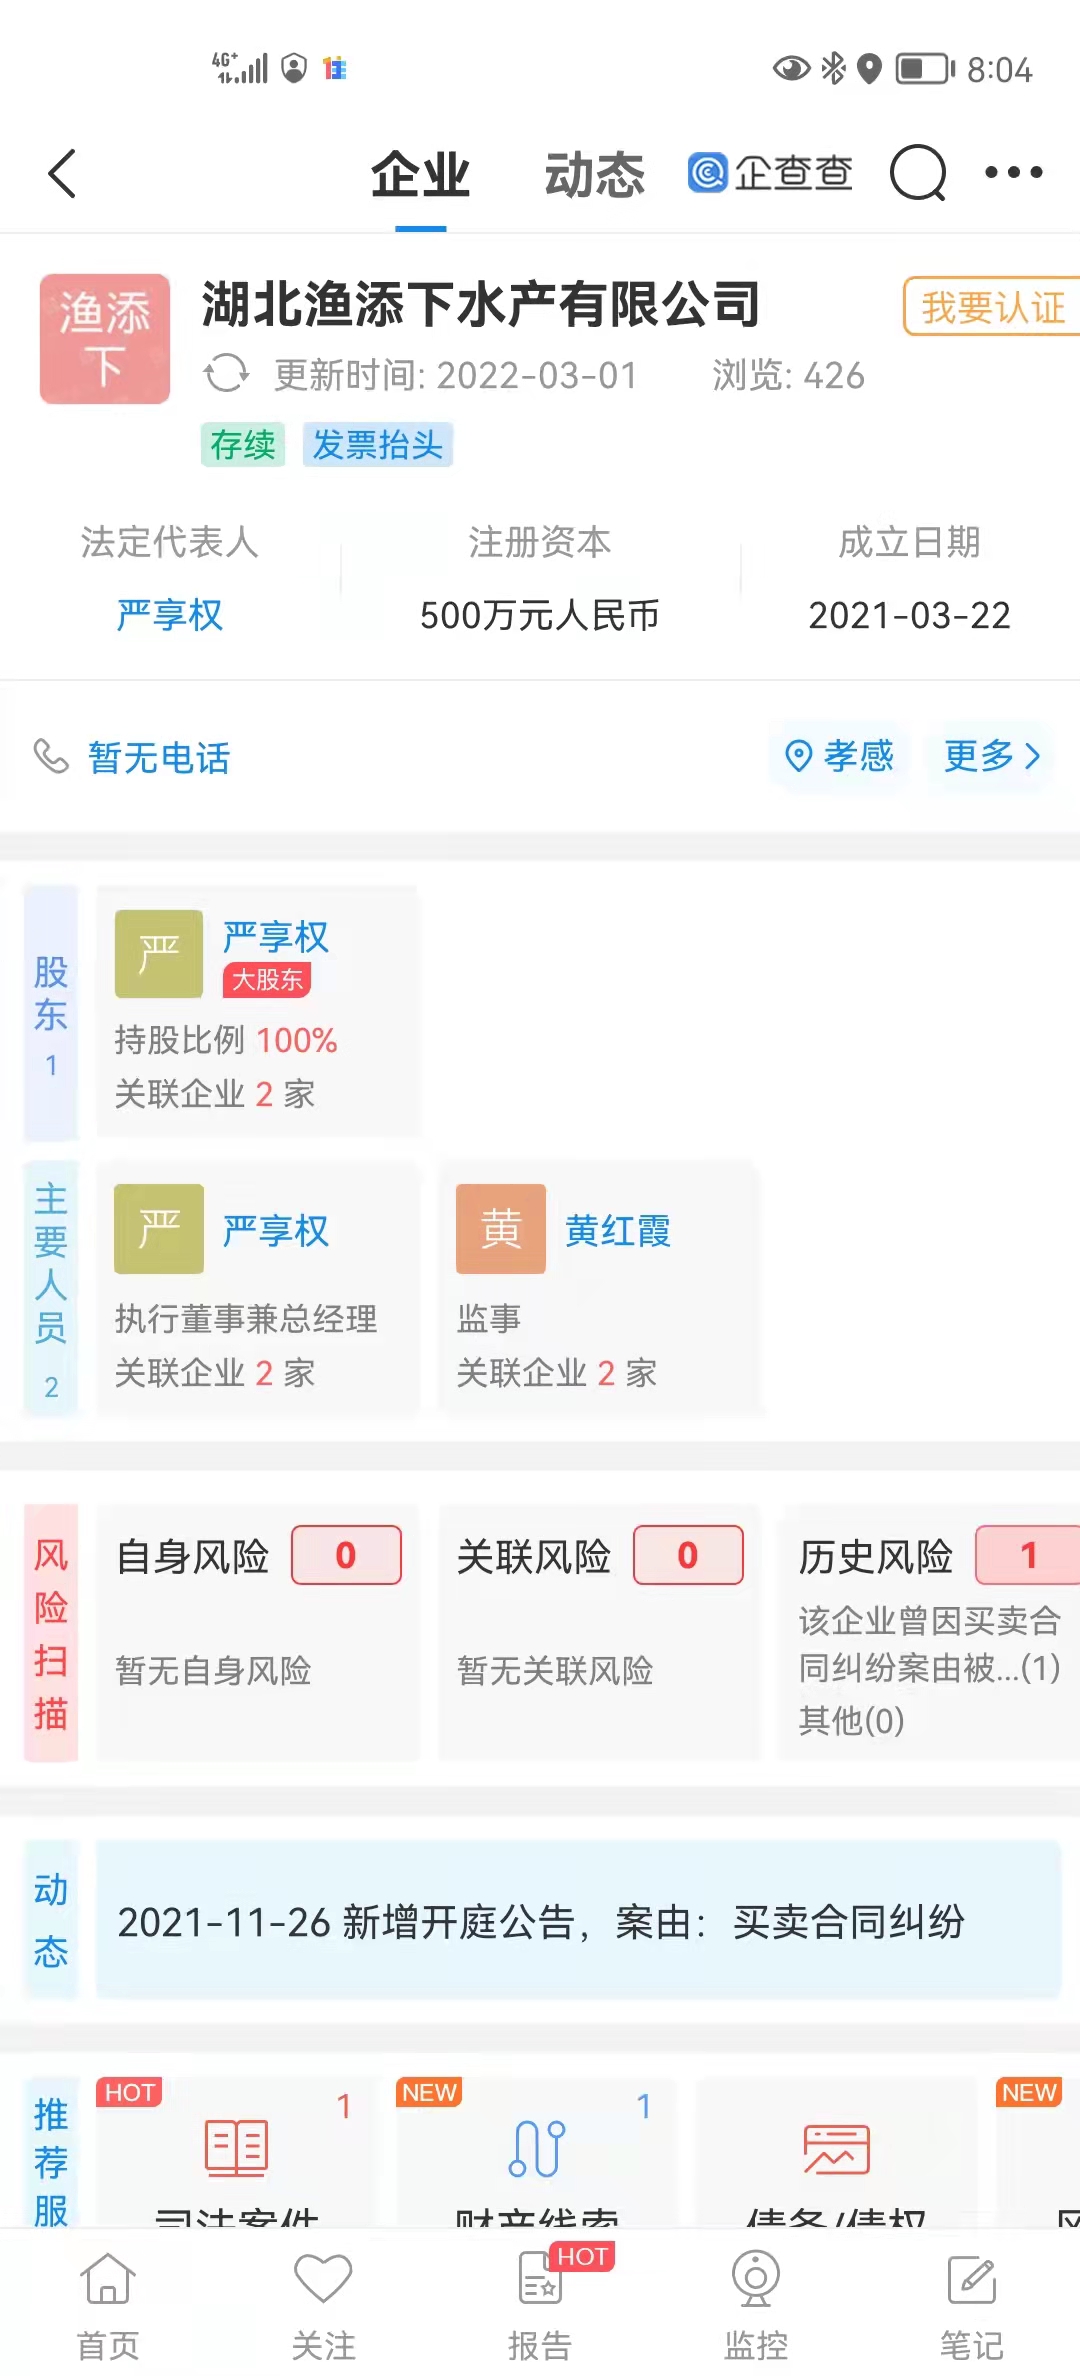Screen dimensions: 1080x2376
Task: Tap the refresh update-time icon
Action: [x=226, y=374]
